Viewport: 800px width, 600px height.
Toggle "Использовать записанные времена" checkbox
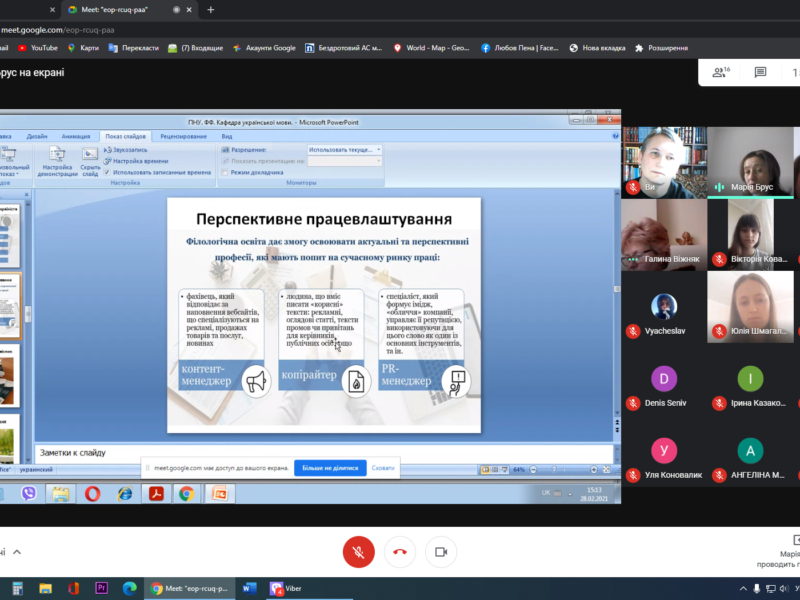(x=108, y=172)
